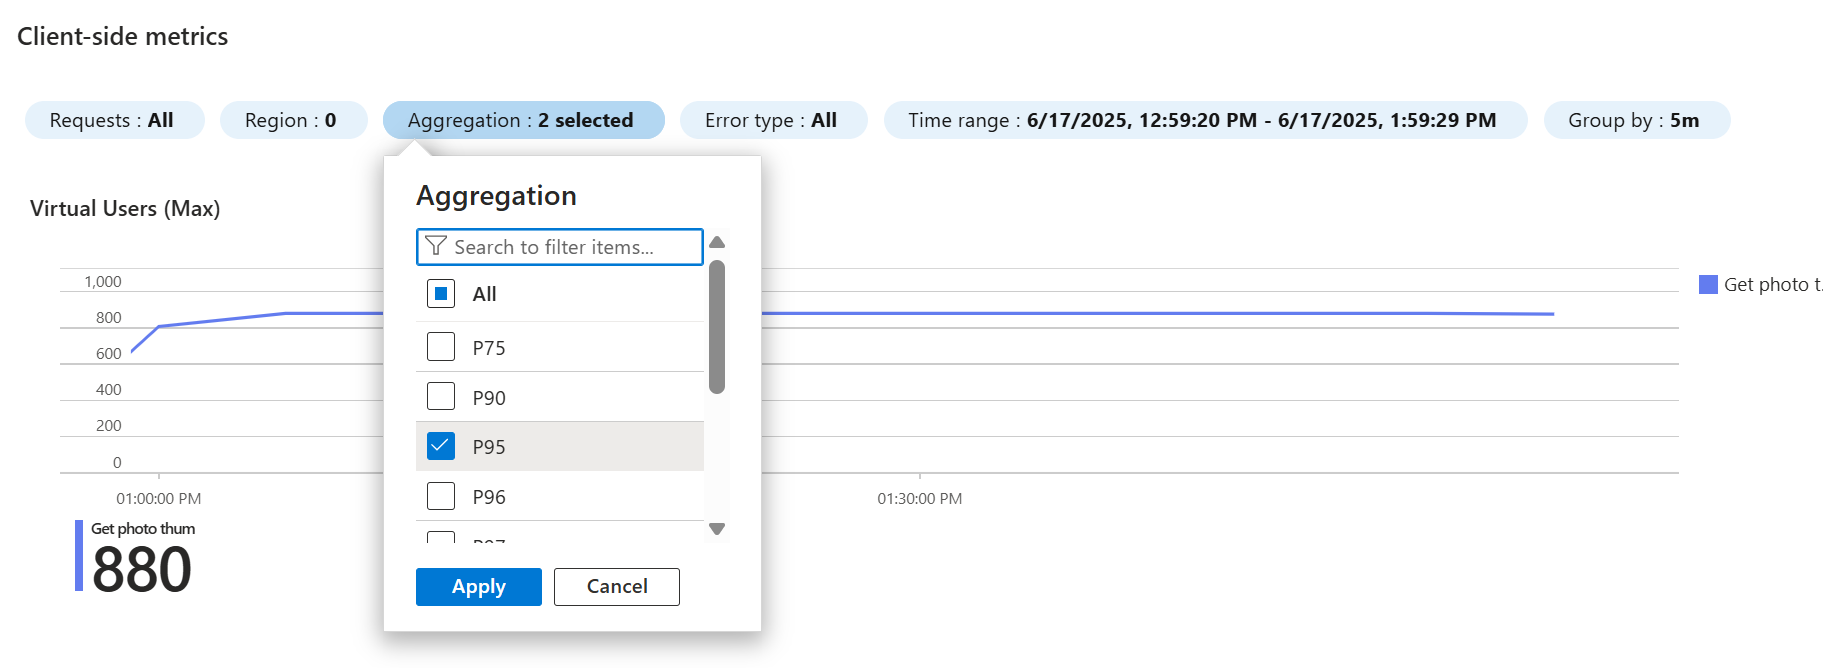Cancel the Aggregation popup
1823x668 pixels.
coord(616,587)
